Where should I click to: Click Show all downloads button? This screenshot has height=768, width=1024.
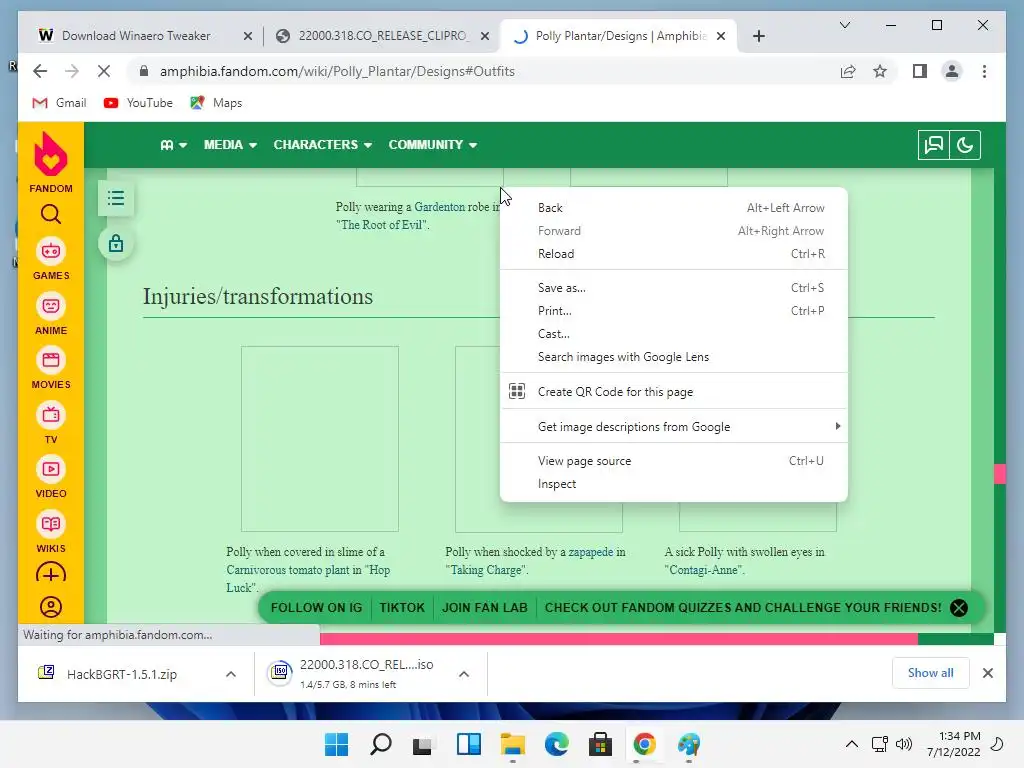click(930, 673)
